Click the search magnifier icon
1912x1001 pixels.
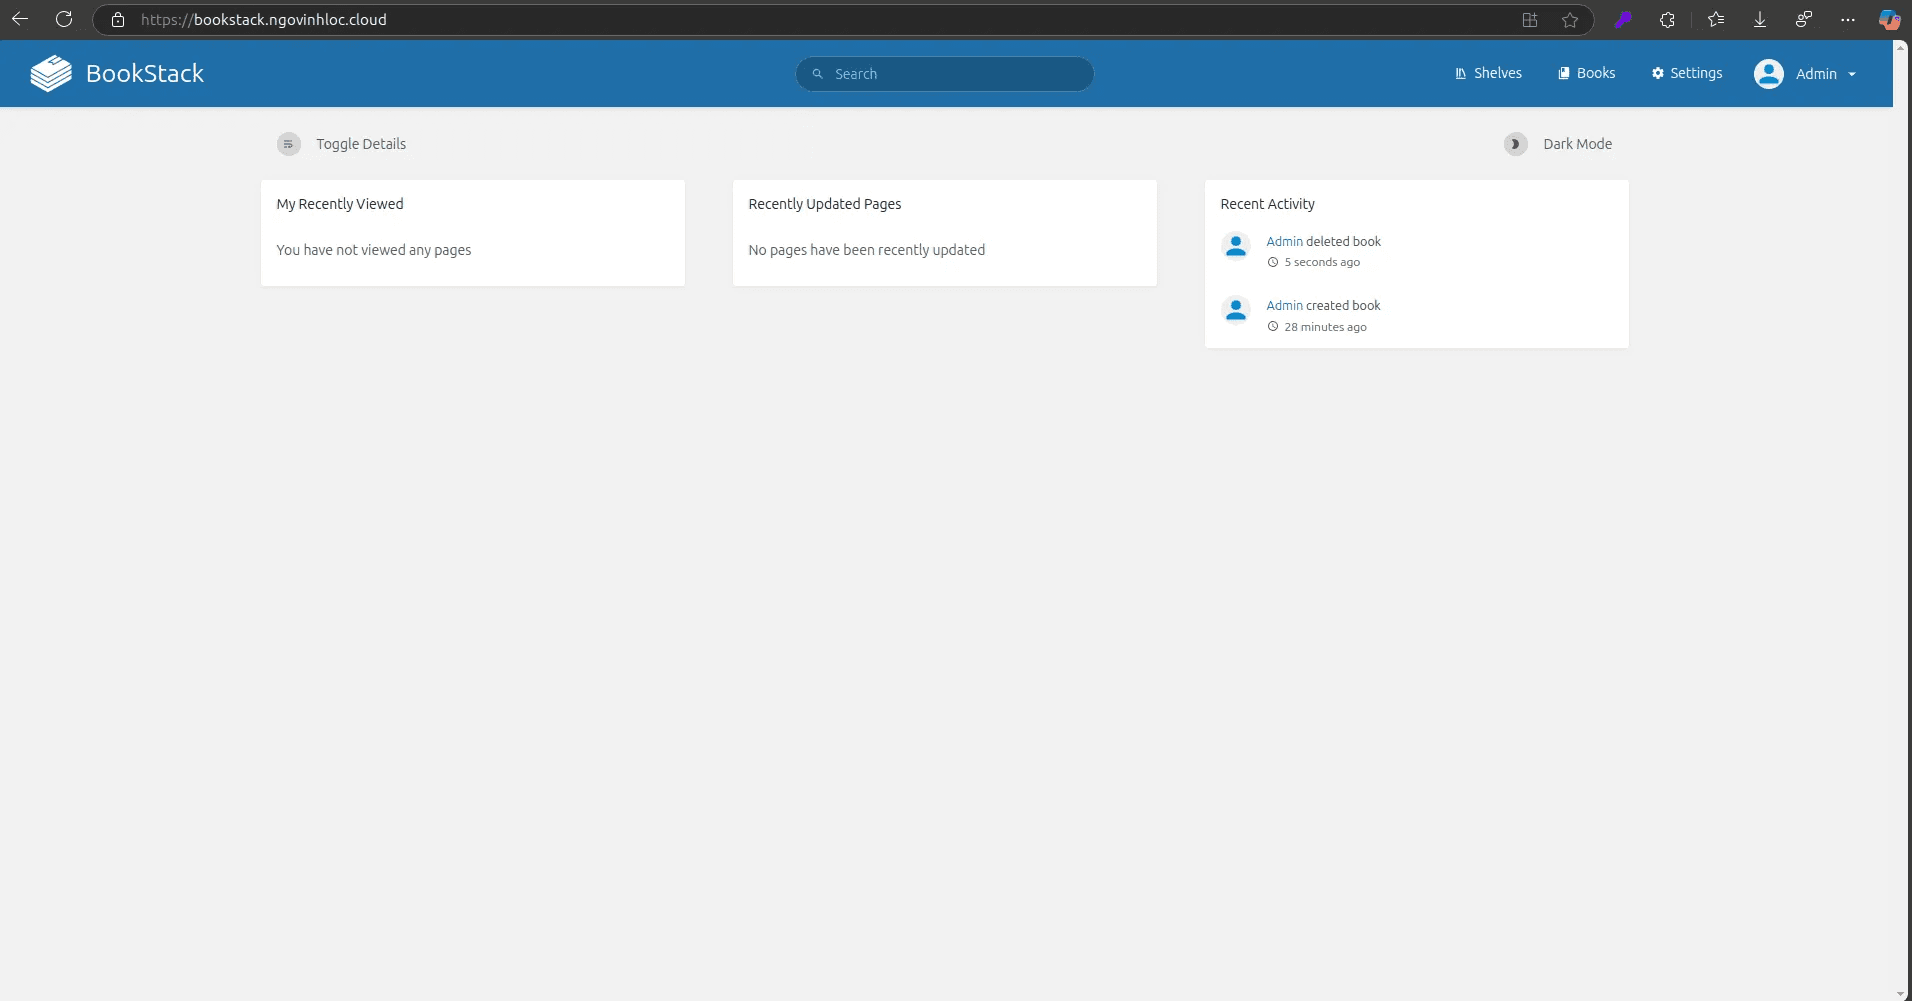point(819,73)
